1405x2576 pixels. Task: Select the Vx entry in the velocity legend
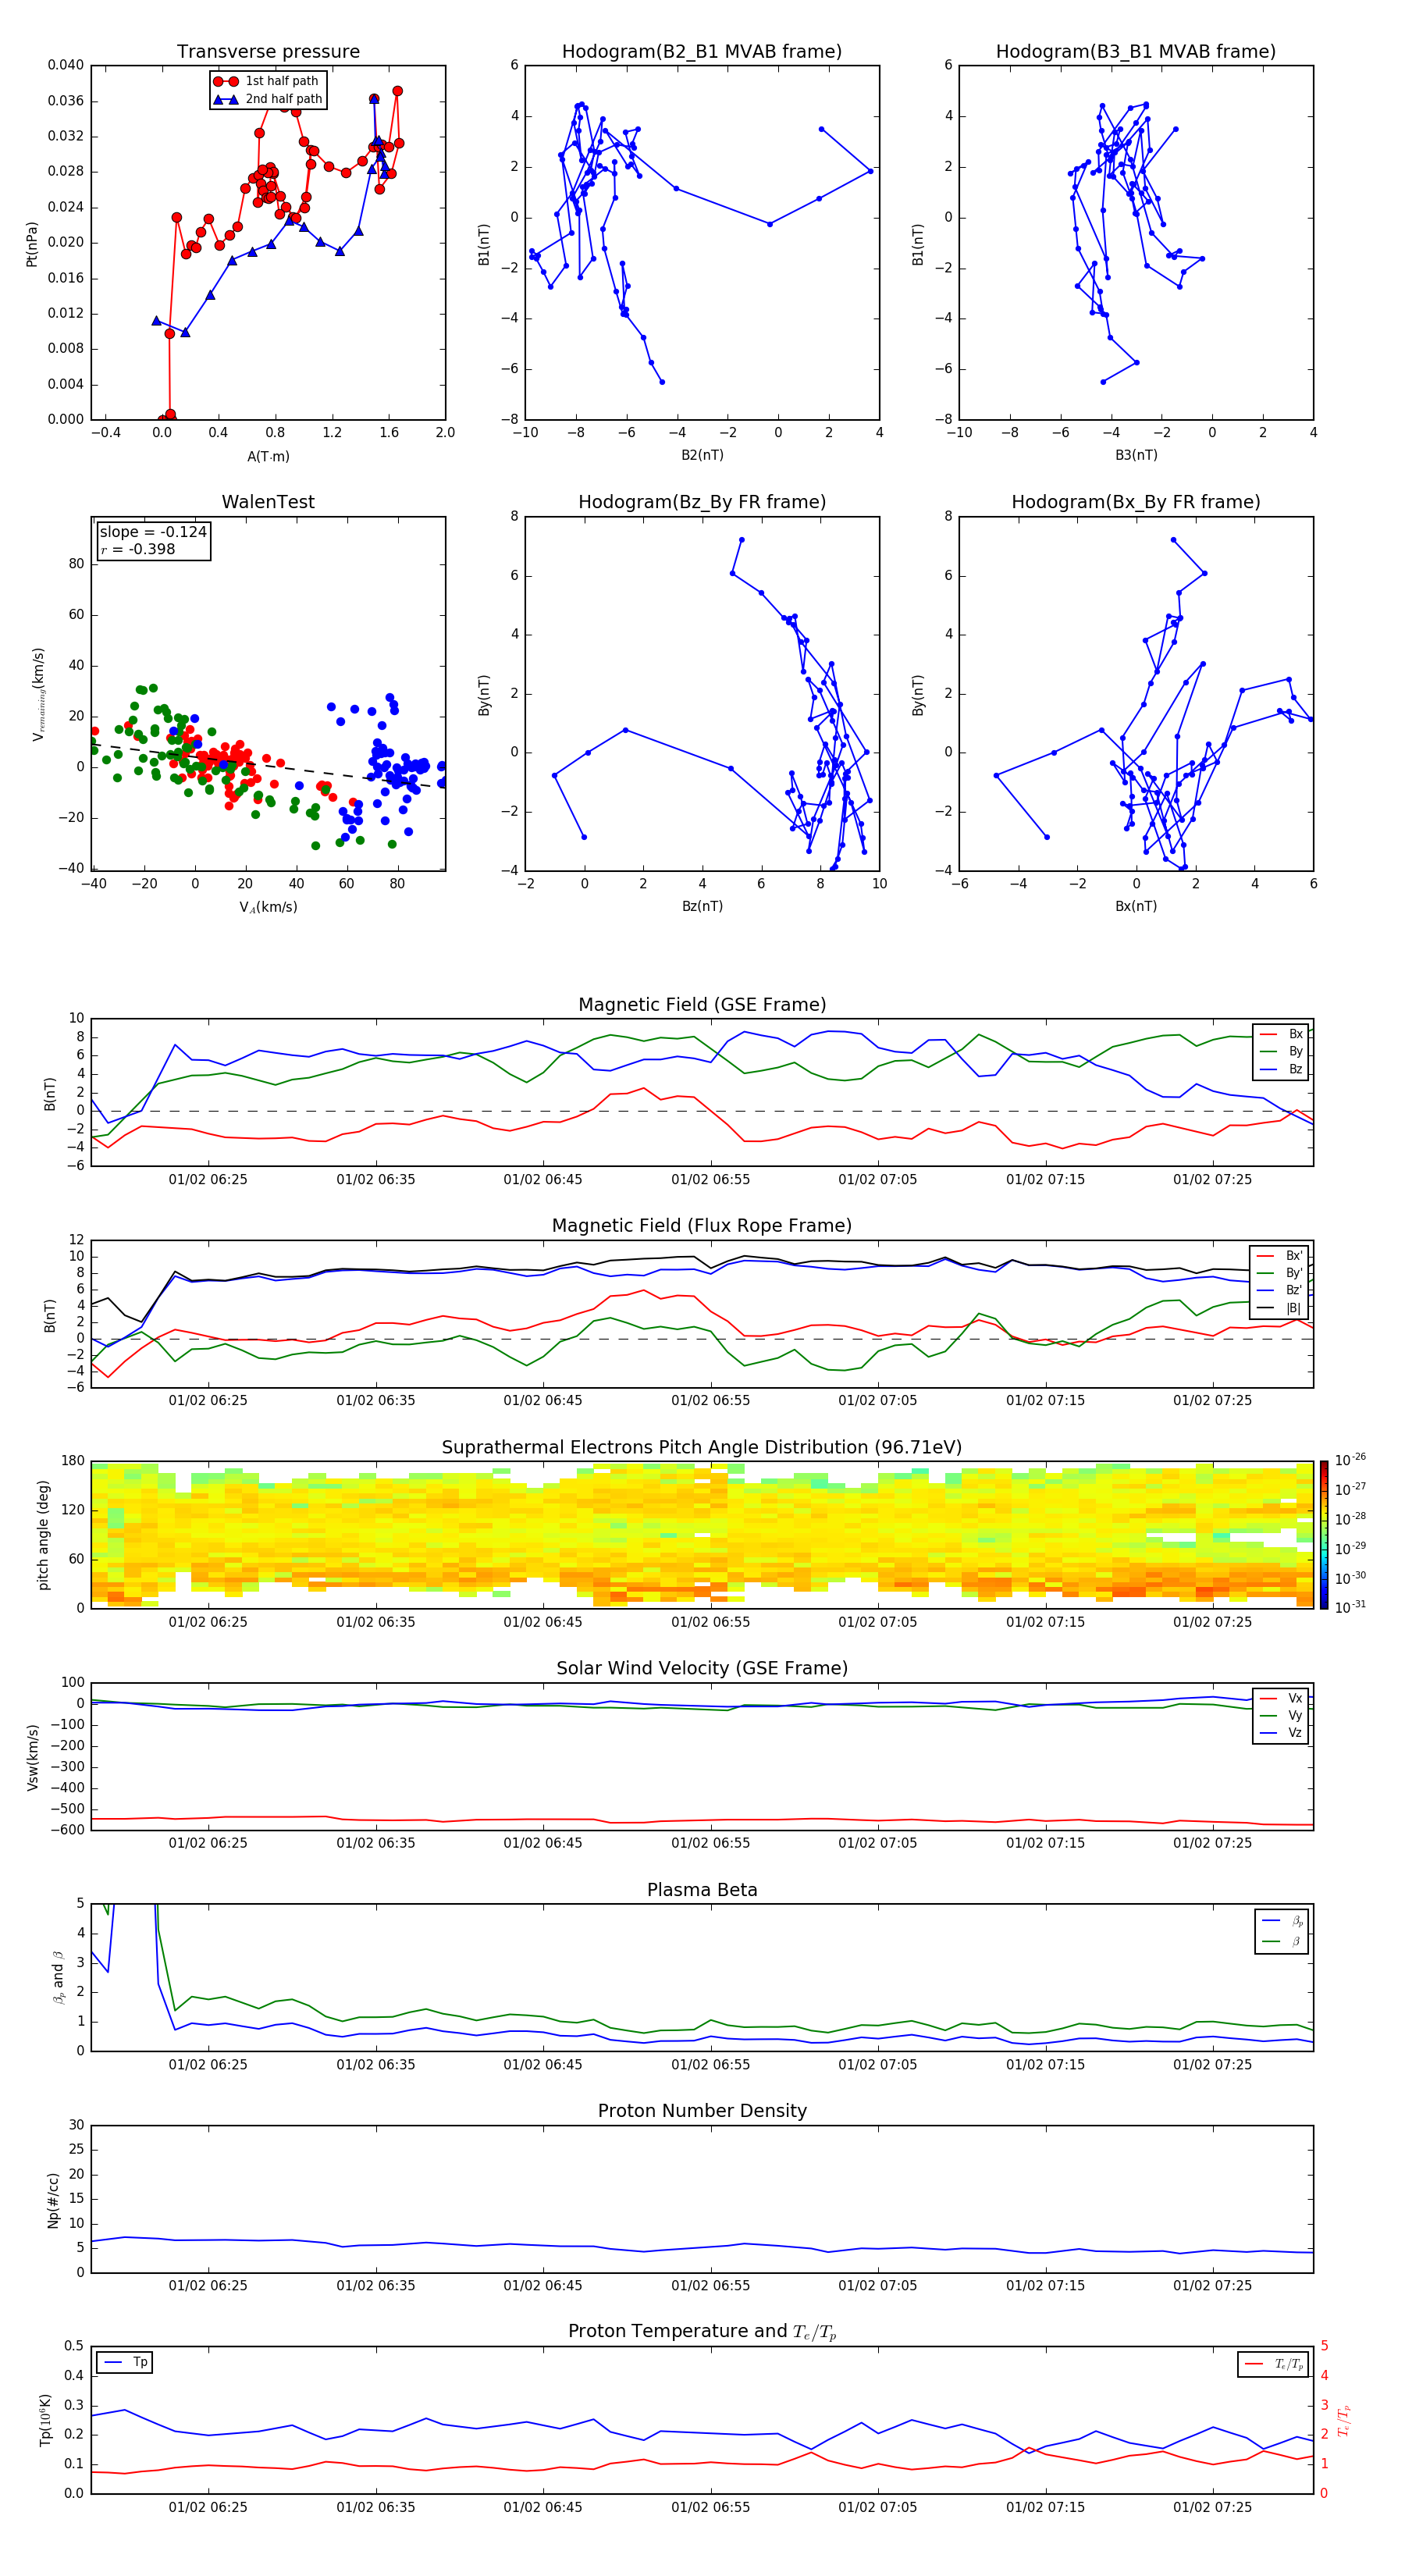tap(1281, 1698)
